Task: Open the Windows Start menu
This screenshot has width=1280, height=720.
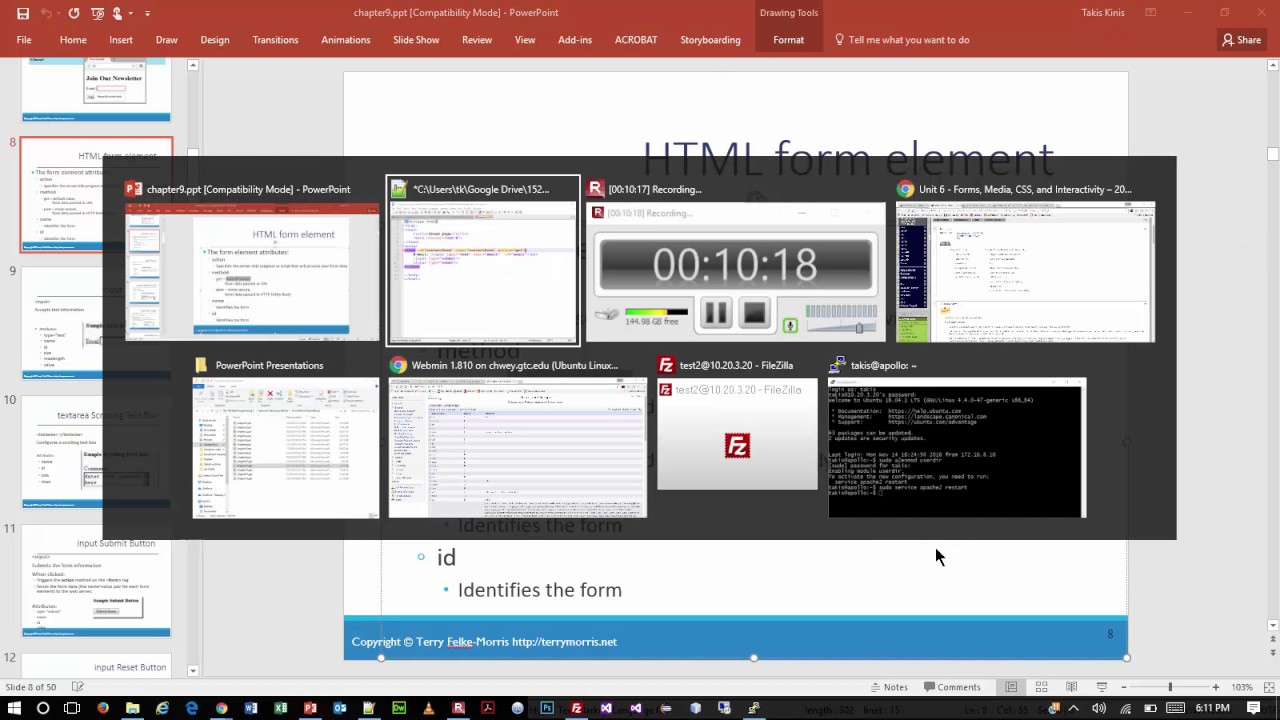Action: coord(14,708)
